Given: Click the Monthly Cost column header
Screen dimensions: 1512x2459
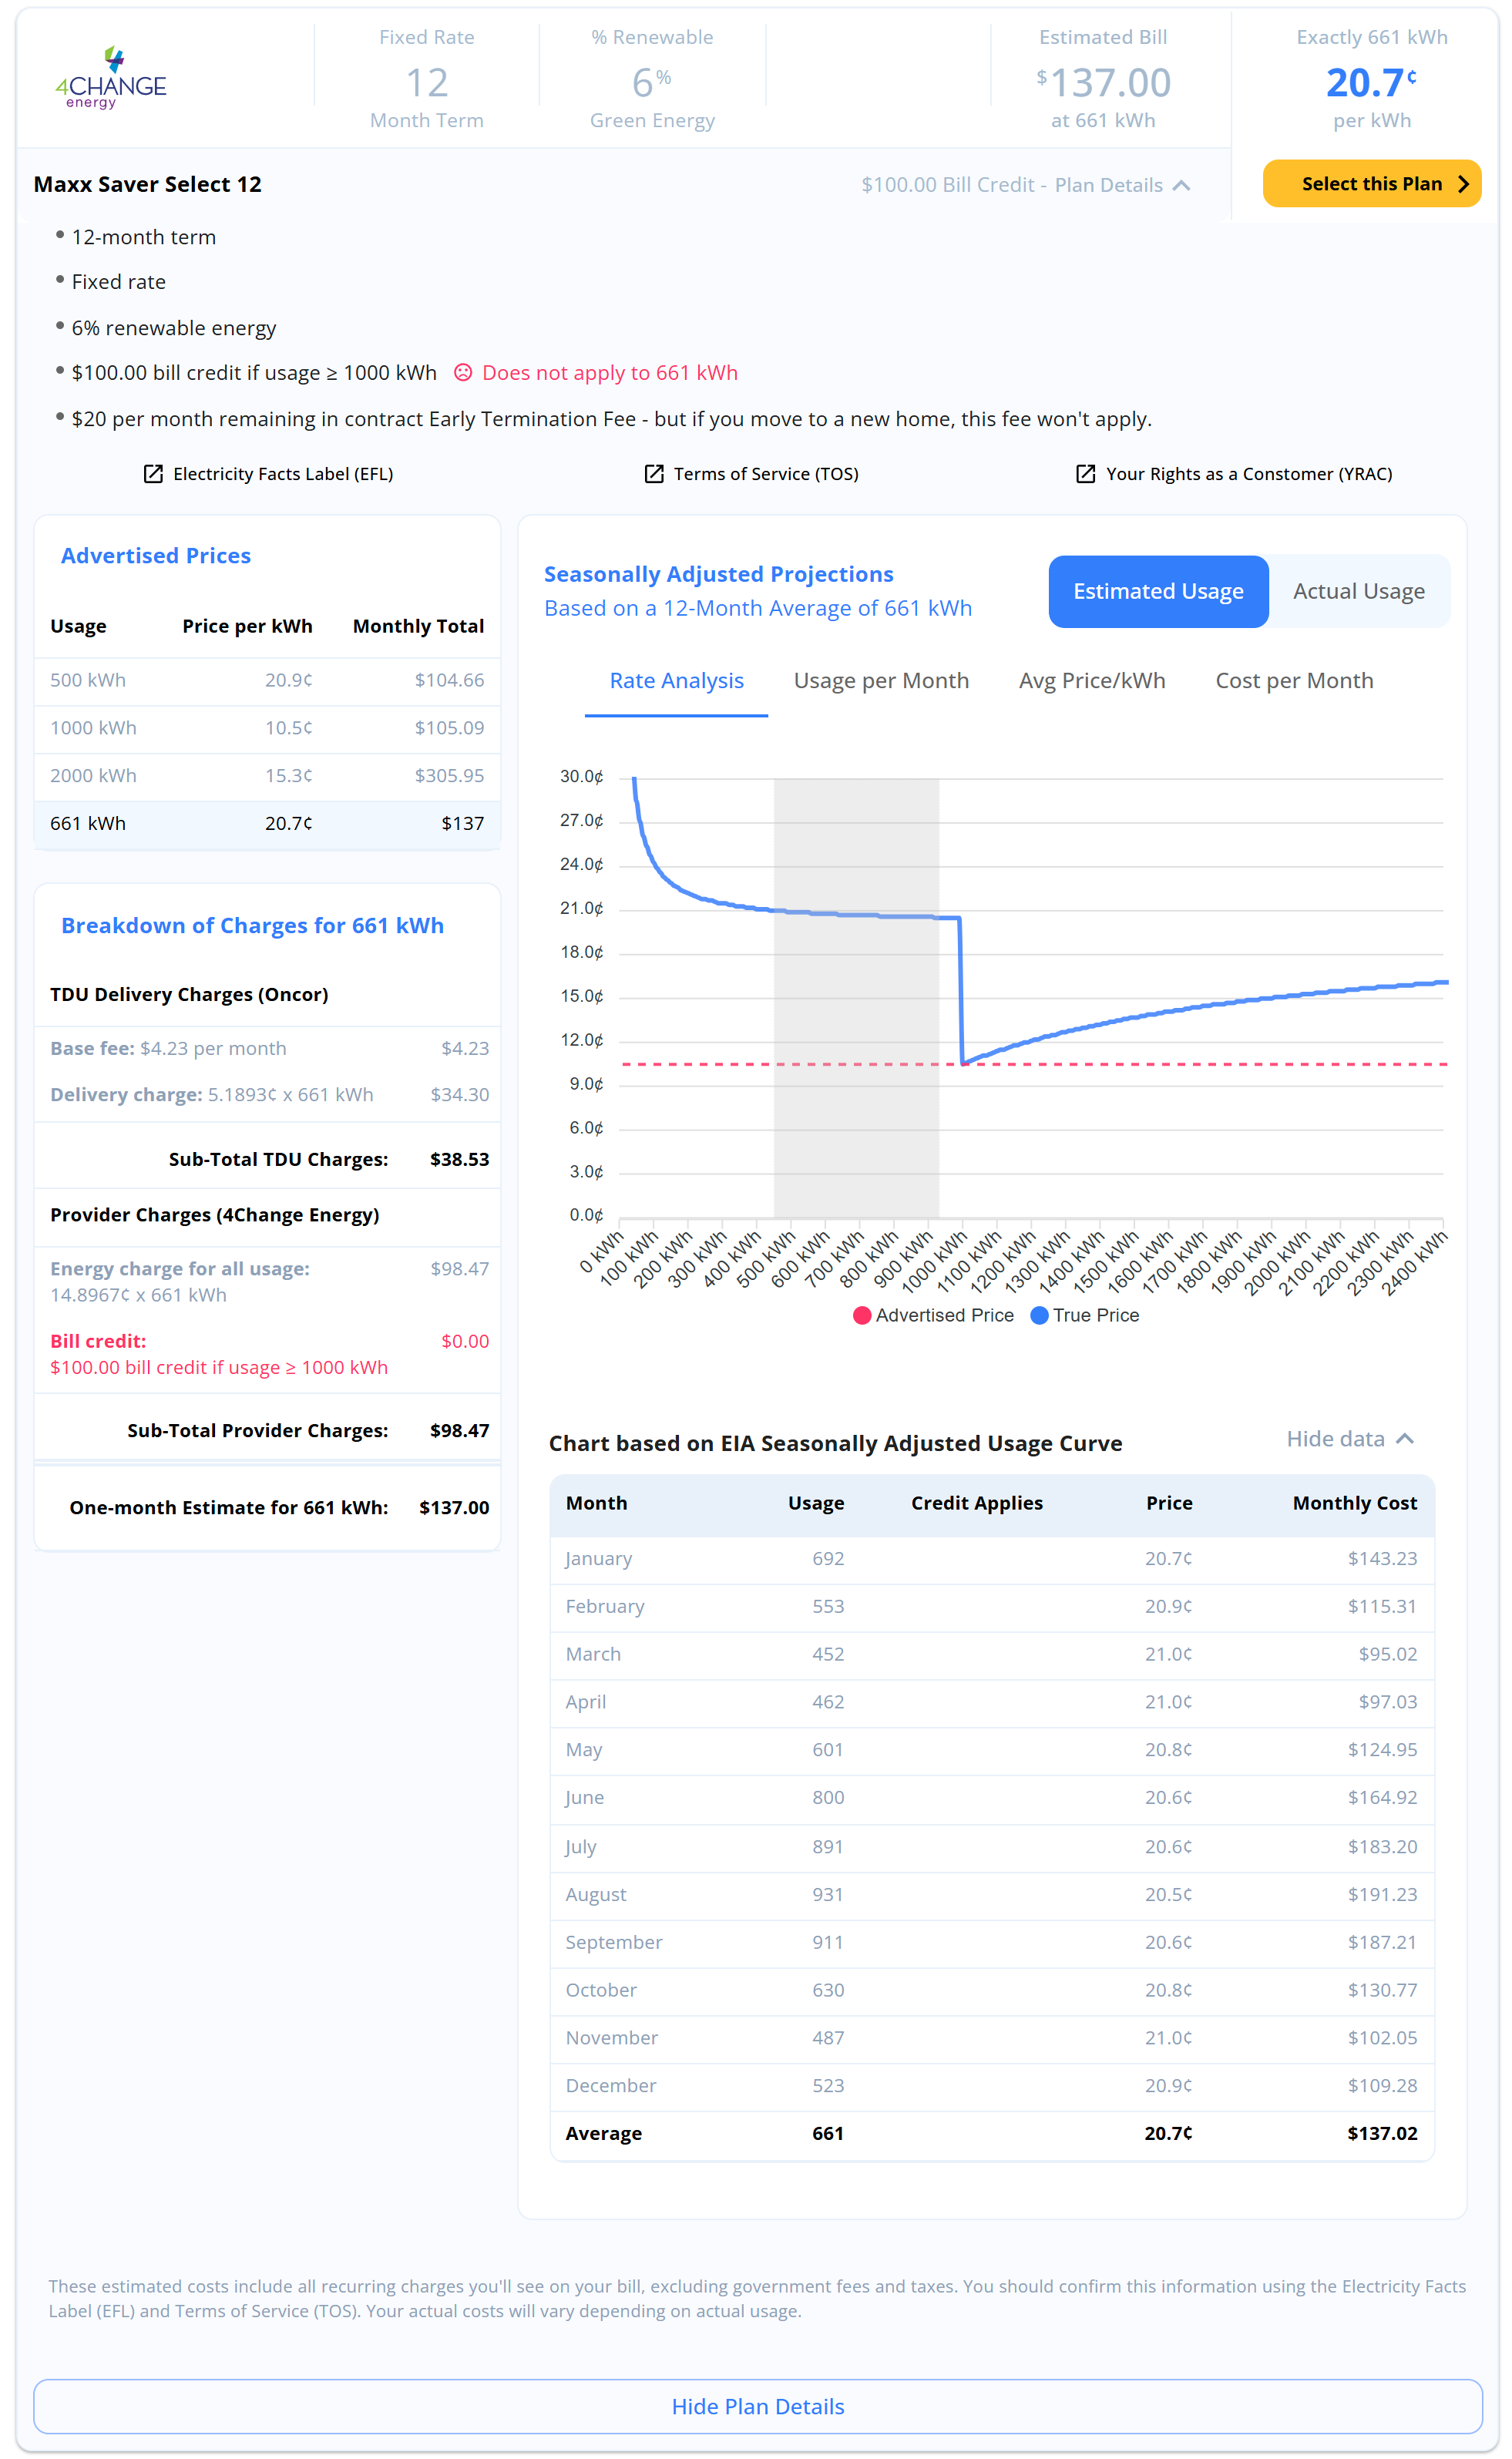Looking at the screenshot, I should click(1355, 1503).
